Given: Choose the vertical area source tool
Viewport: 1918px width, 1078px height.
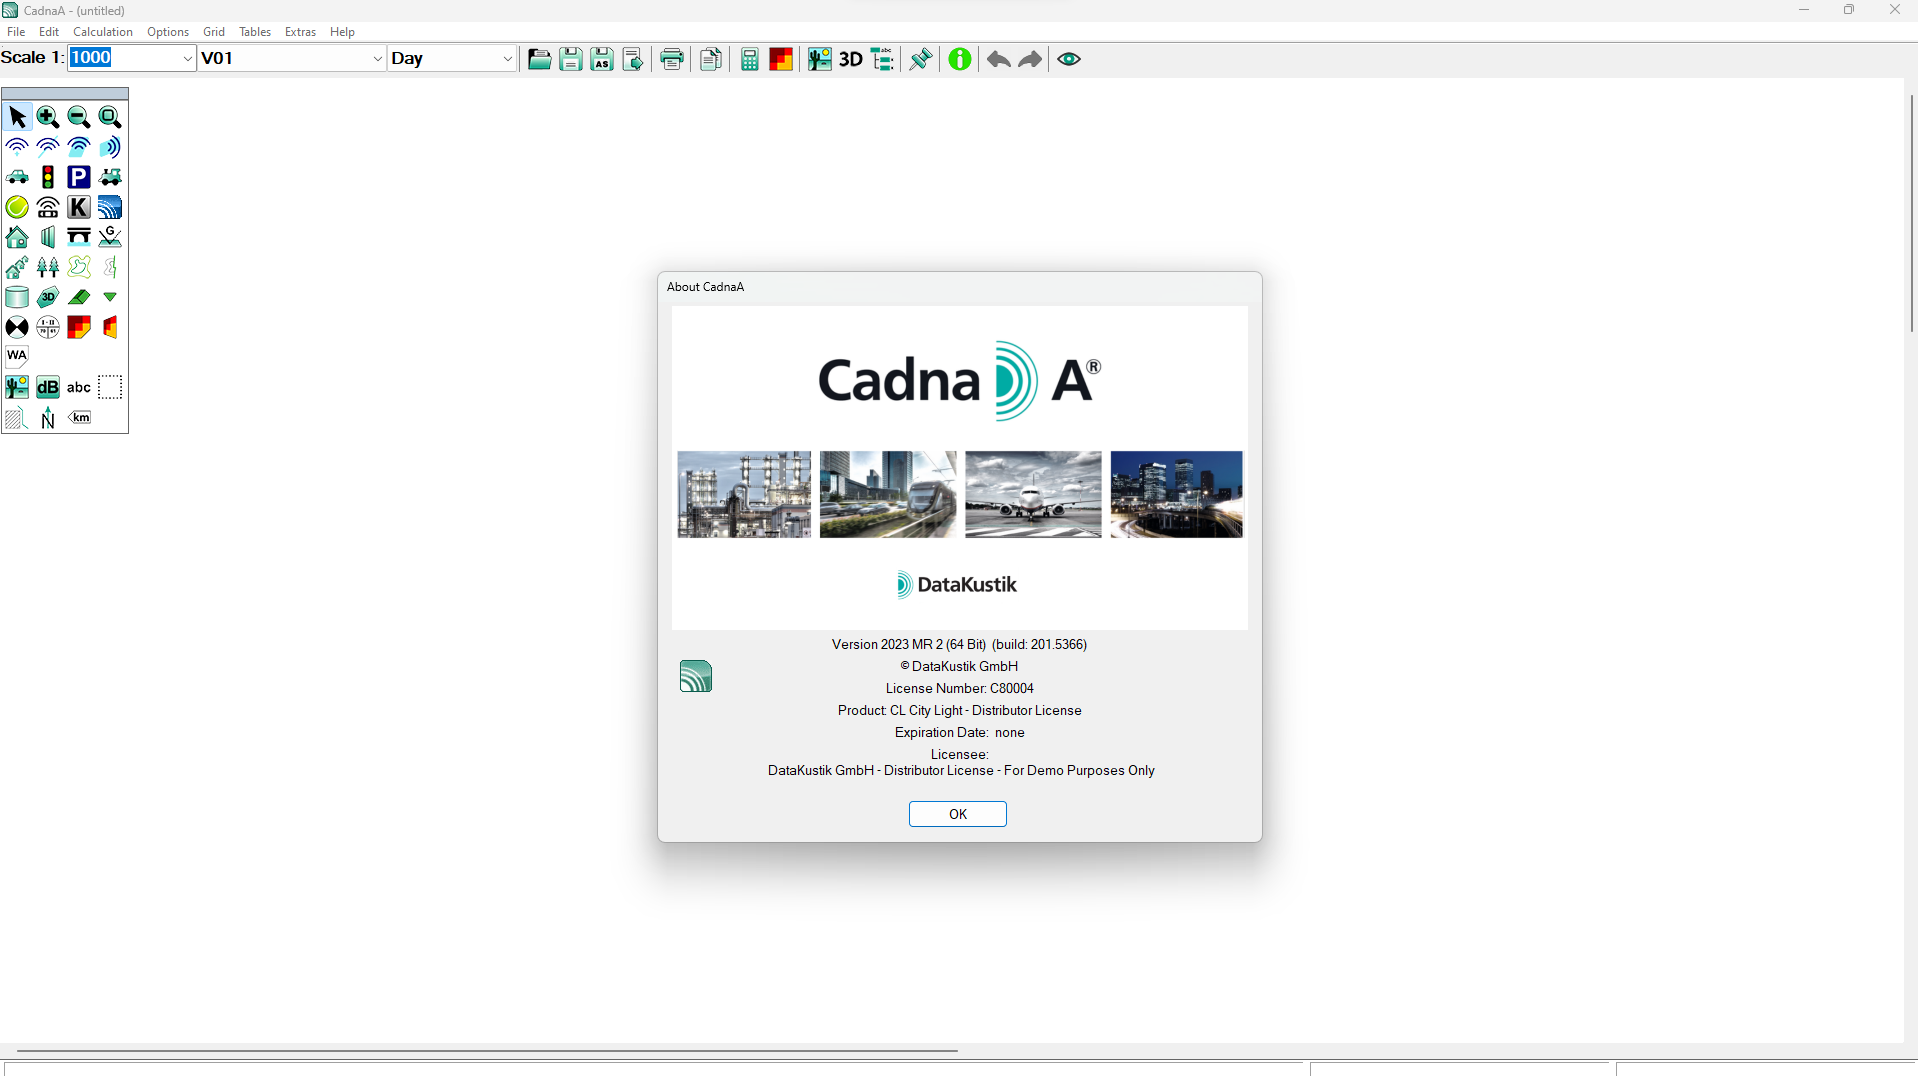Looking at the screenshot, I should coord(110,147).
